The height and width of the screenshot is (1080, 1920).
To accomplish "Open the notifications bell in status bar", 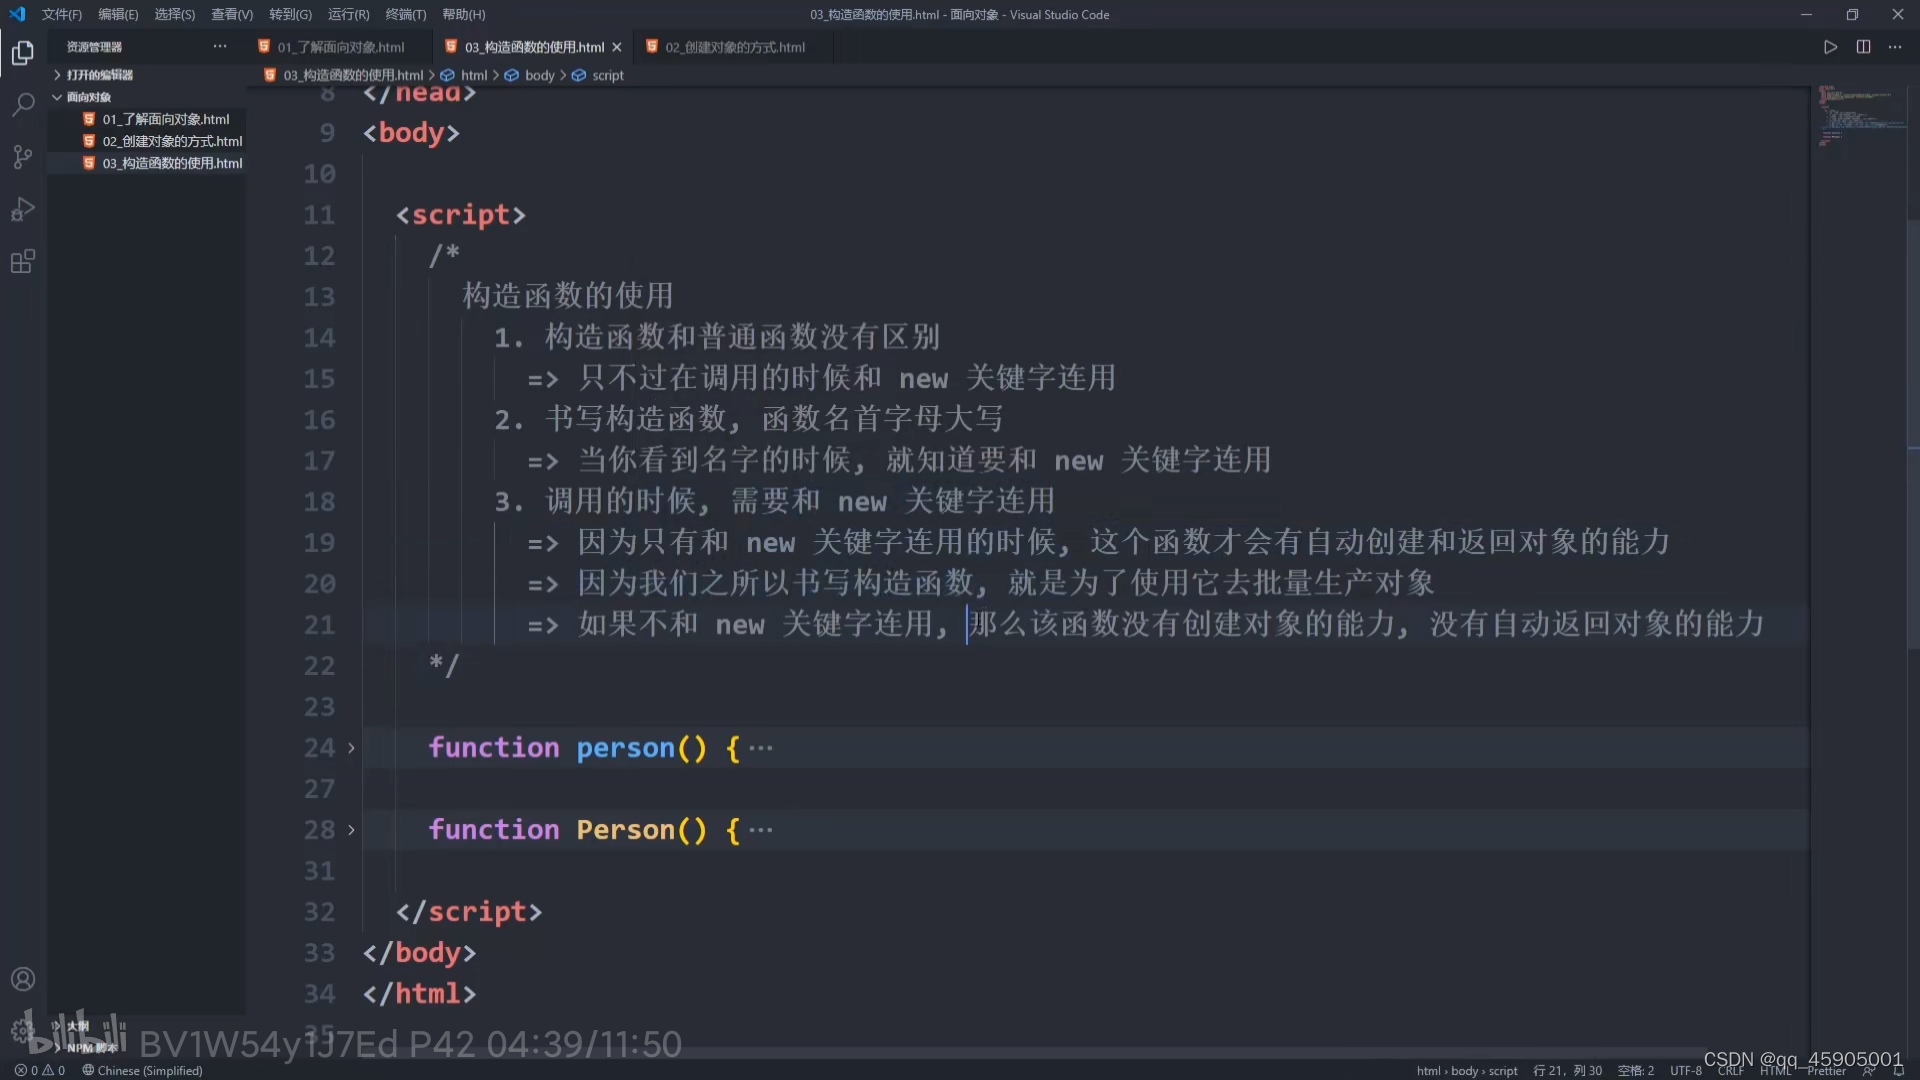I will 1899,1070.
